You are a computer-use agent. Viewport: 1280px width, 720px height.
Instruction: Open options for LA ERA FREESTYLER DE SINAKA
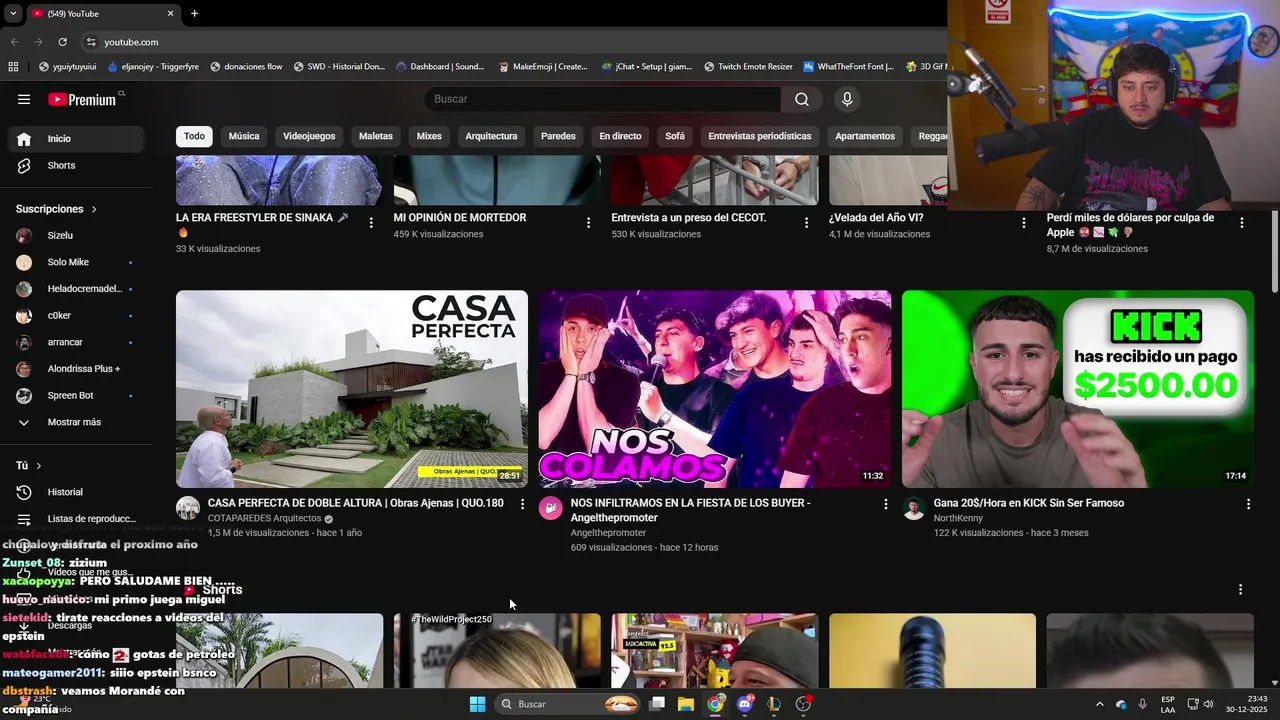371,223
